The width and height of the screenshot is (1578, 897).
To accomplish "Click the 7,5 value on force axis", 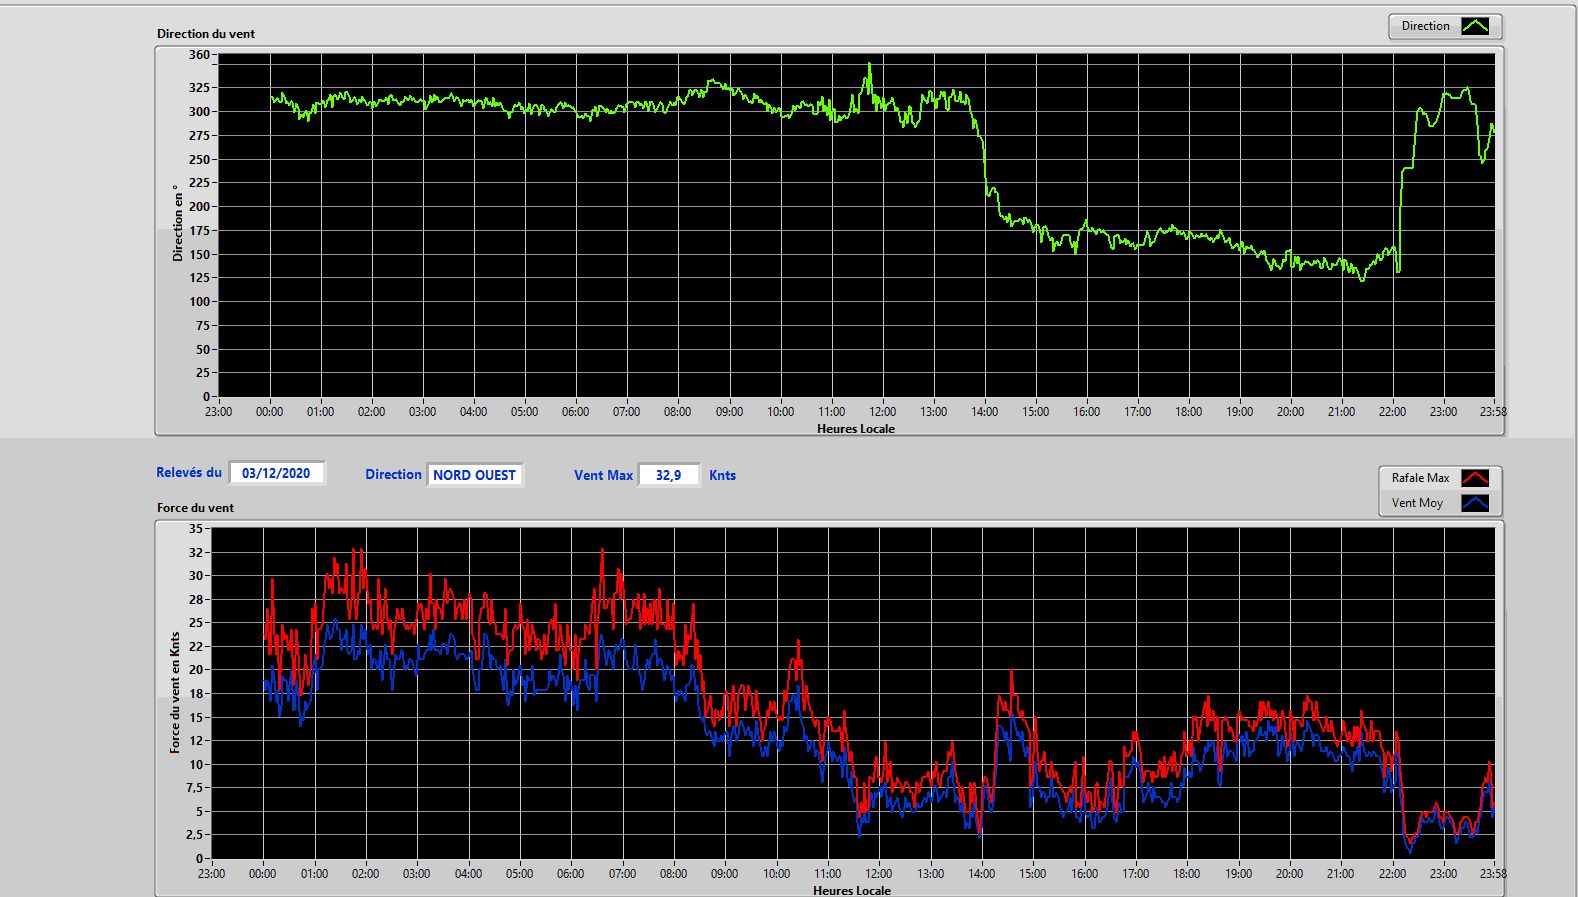I will [194, 787].
